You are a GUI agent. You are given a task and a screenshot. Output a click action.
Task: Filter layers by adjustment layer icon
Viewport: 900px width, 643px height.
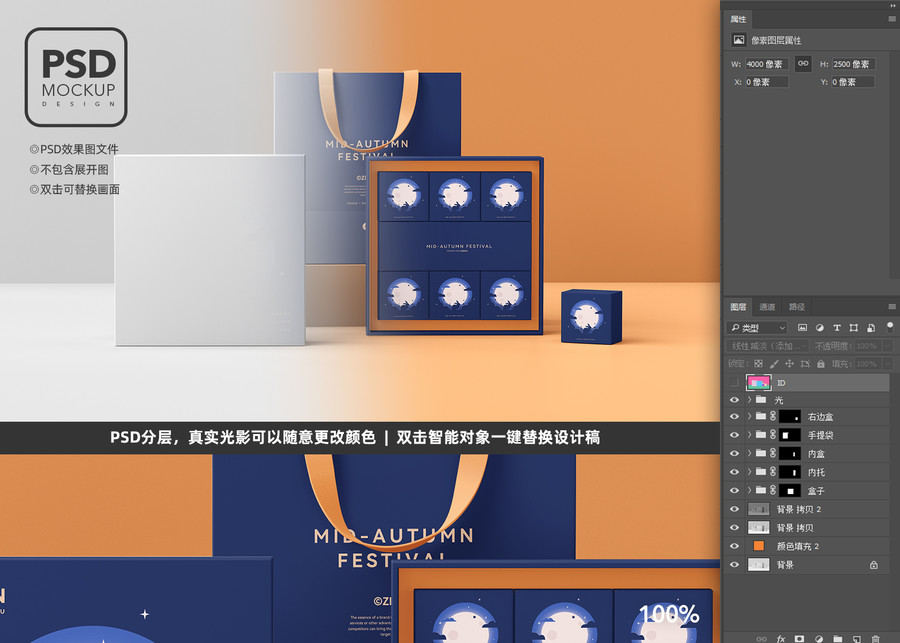pyautogui.click(x=820, y=328)
